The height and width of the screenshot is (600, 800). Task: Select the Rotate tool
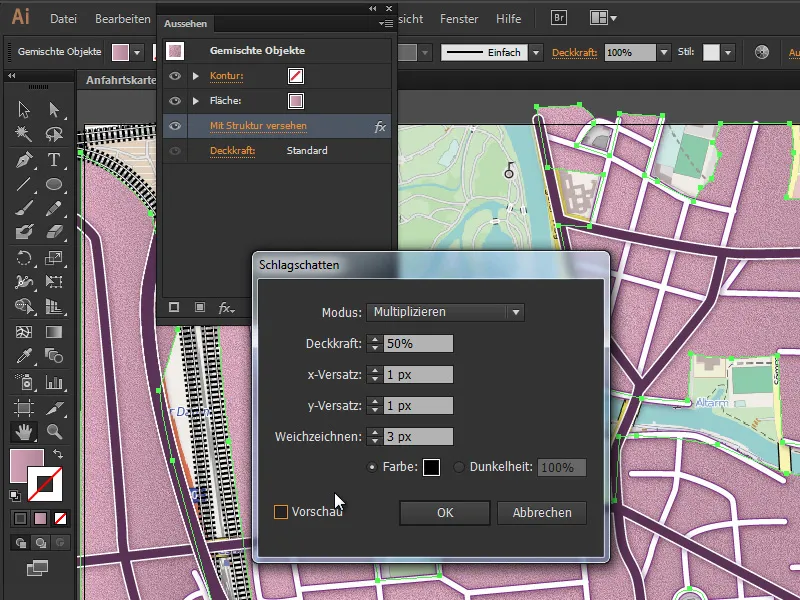(24, 258)
